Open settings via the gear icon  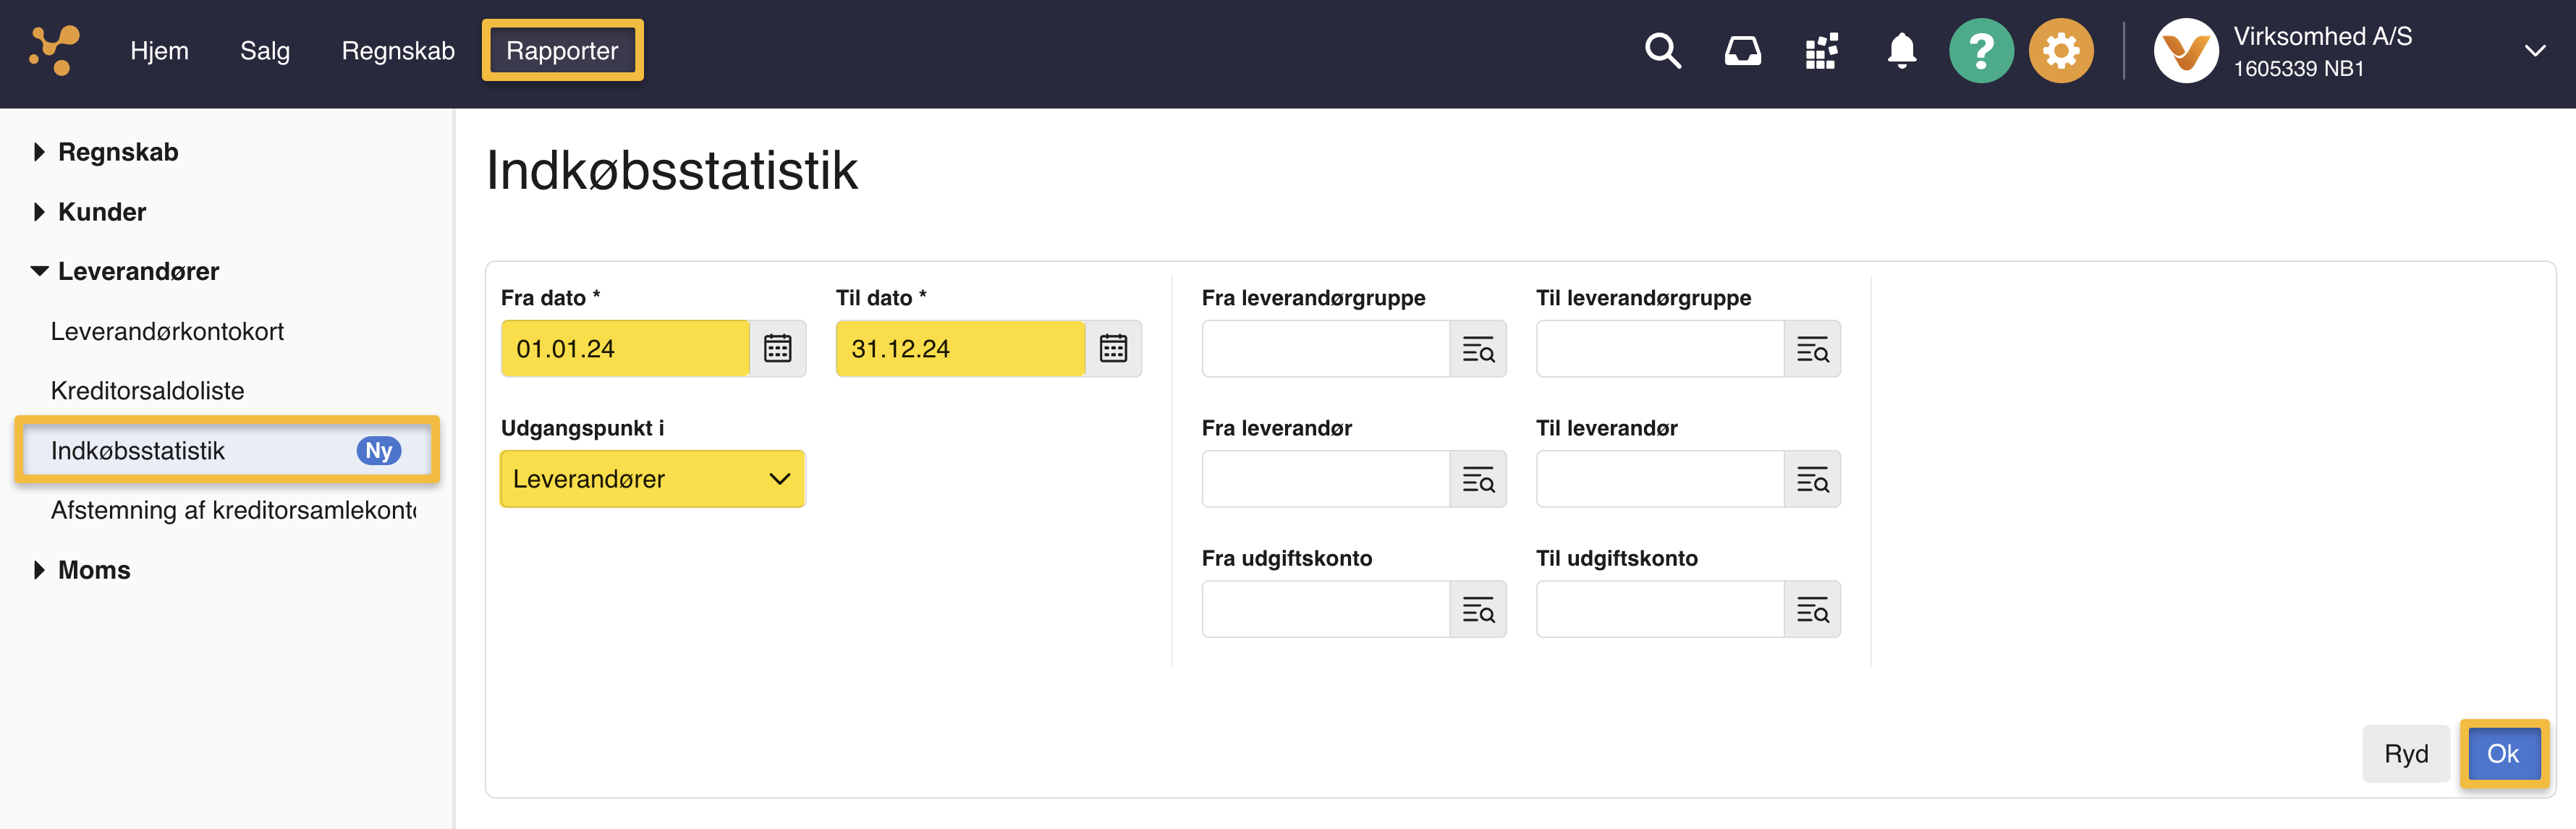(2060, 50)
